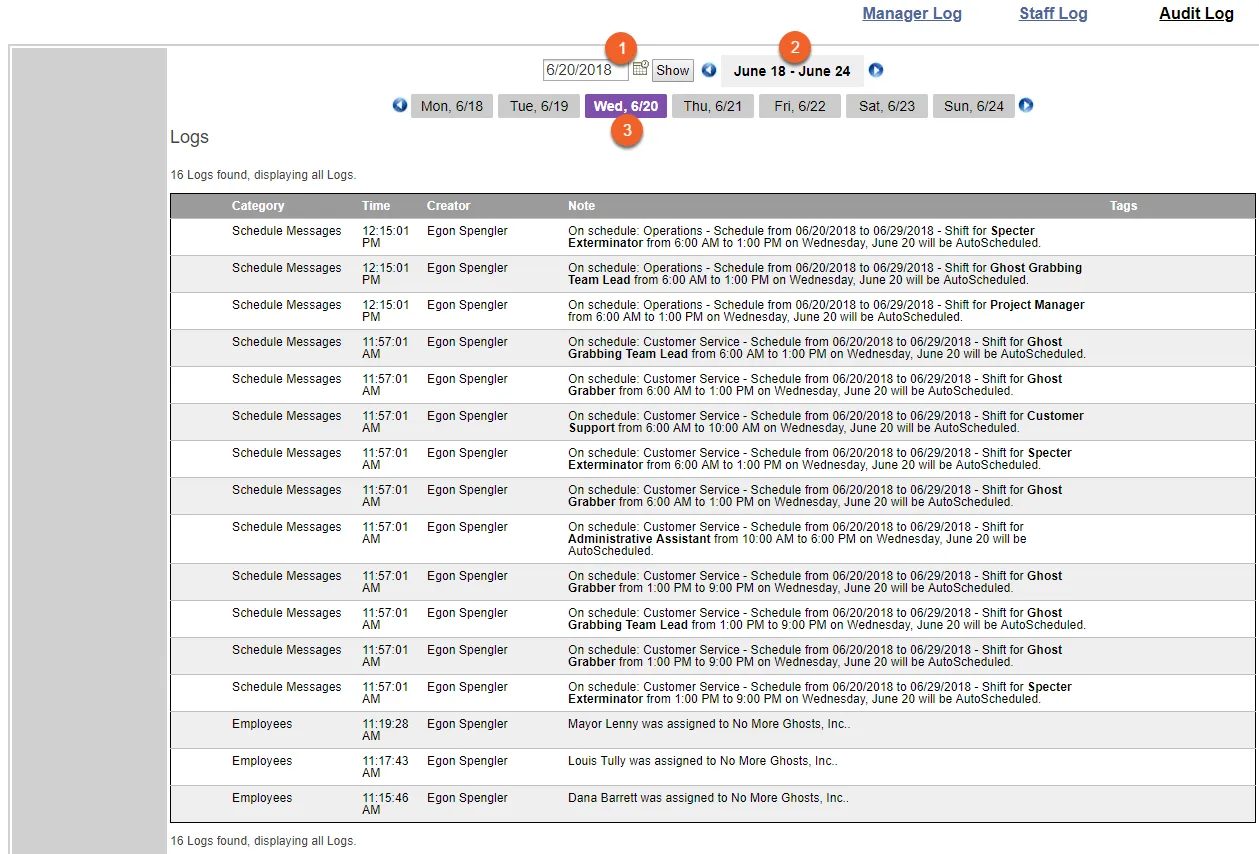
Task: Click the Louis Tully assigned note
Action: (702, 761)
